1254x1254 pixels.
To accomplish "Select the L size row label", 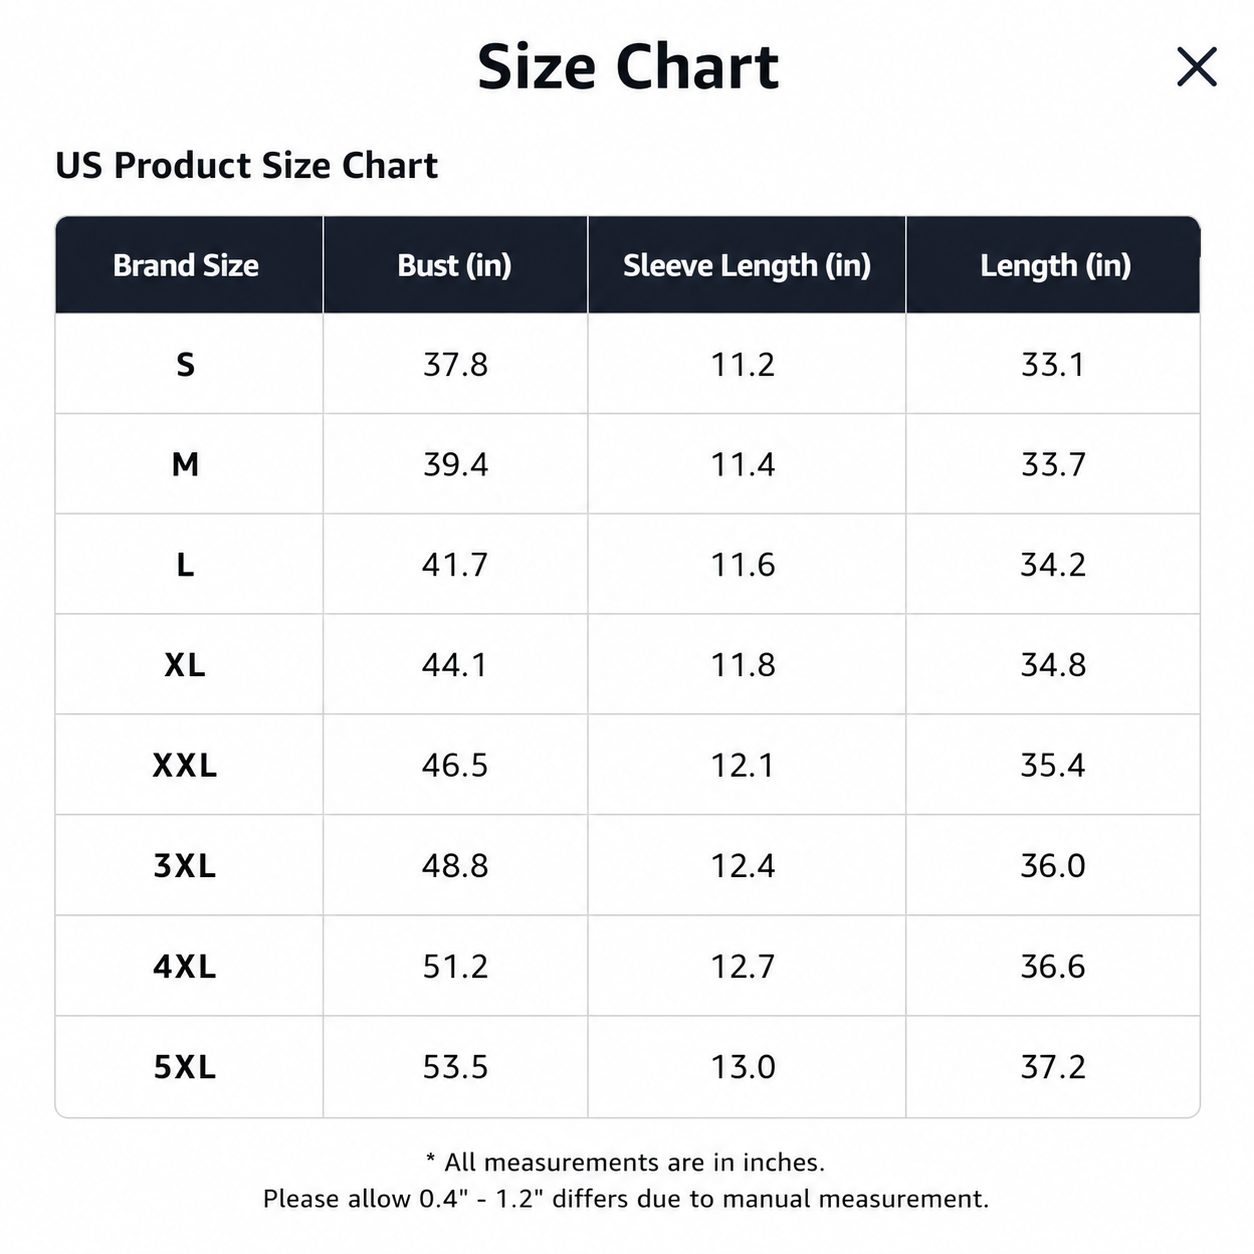I will (x=185, y=565).
